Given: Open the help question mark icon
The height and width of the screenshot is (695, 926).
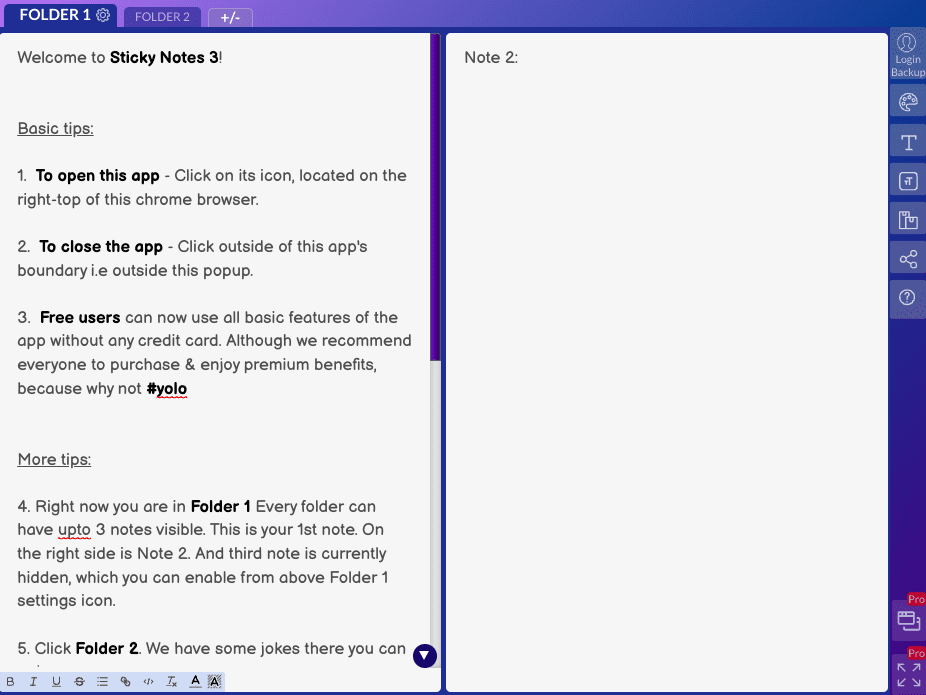Looking at the screenshot, I should pos(908,298).
